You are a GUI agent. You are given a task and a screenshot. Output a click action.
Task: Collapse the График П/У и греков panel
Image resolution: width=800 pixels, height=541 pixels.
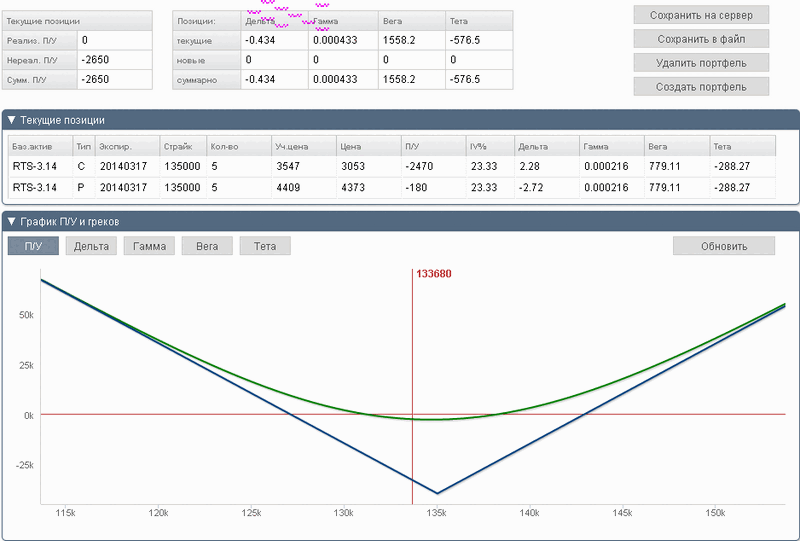point(12,221)
